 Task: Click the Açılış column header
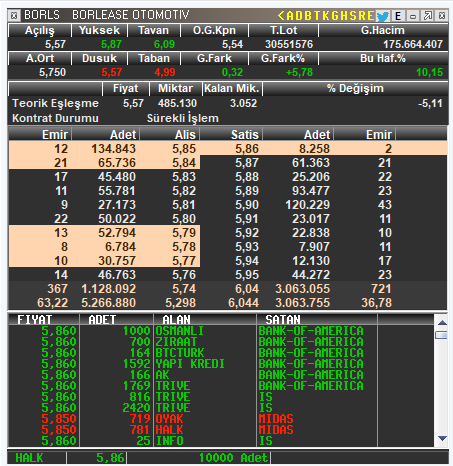coord(40,30)
